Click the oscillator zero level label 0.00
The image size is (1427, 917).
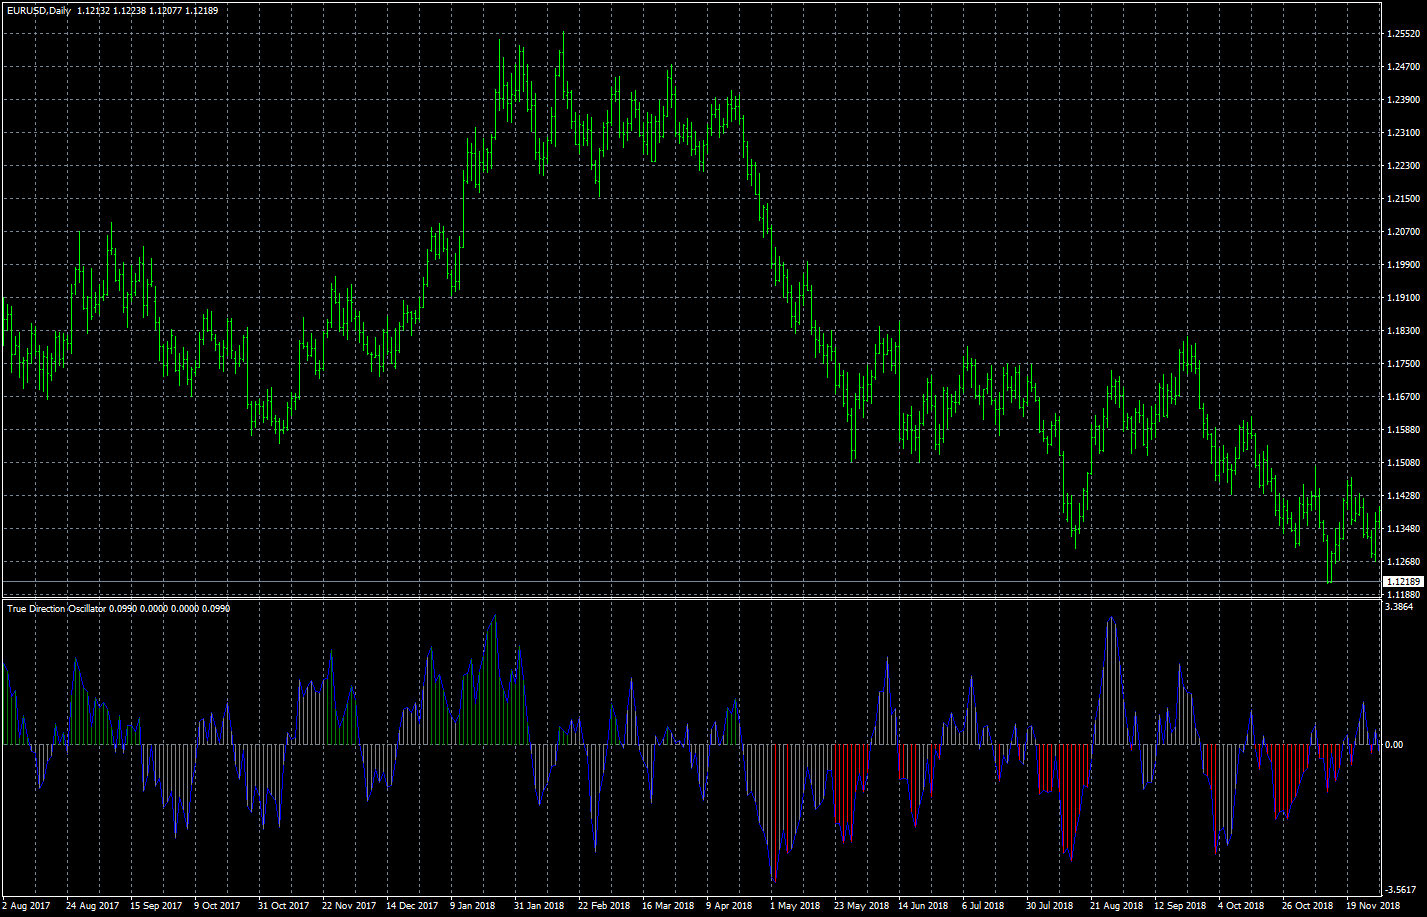1395,744
